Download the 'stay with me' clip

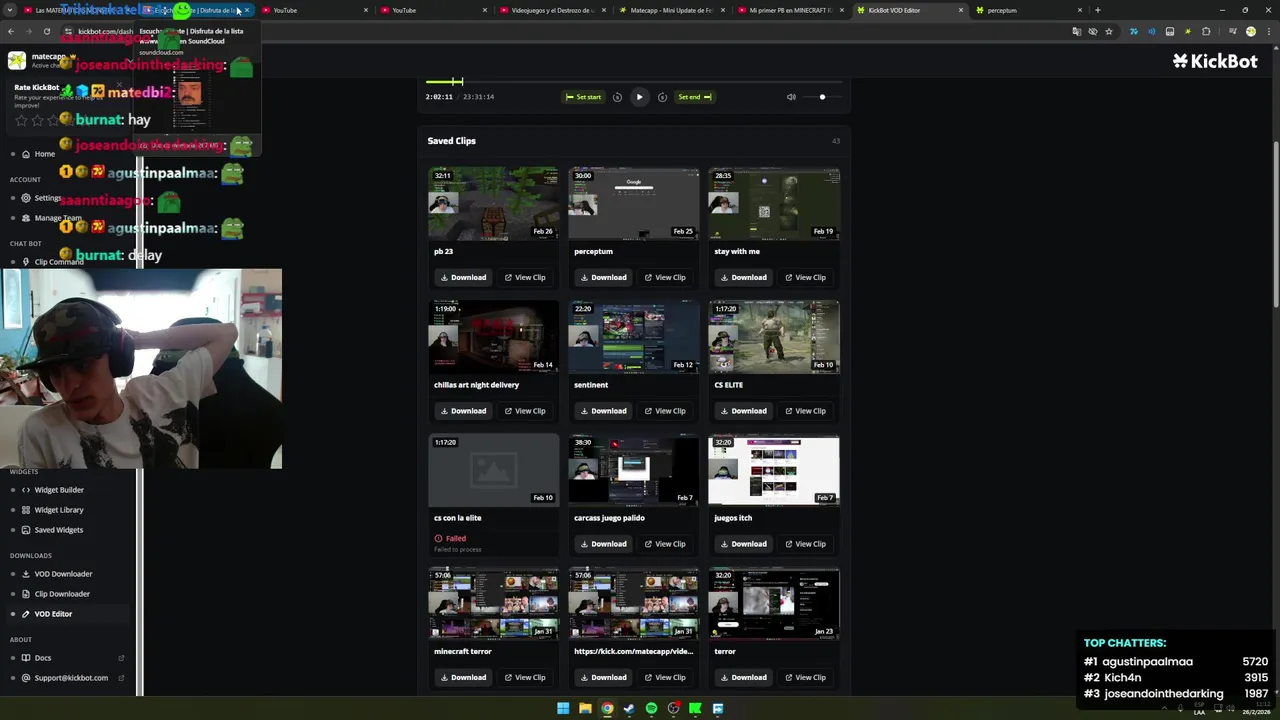[743, 277]
